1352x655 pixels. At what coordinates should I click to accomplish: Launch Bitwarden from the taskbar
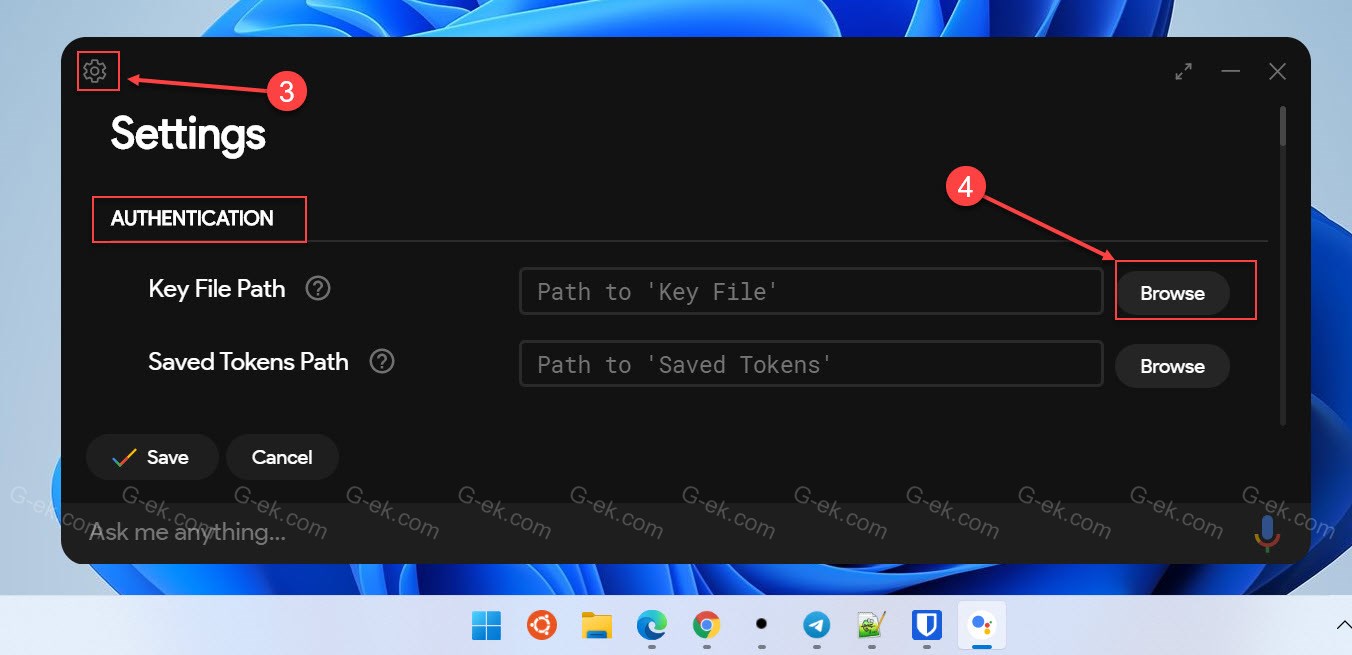tap(927, 626)
